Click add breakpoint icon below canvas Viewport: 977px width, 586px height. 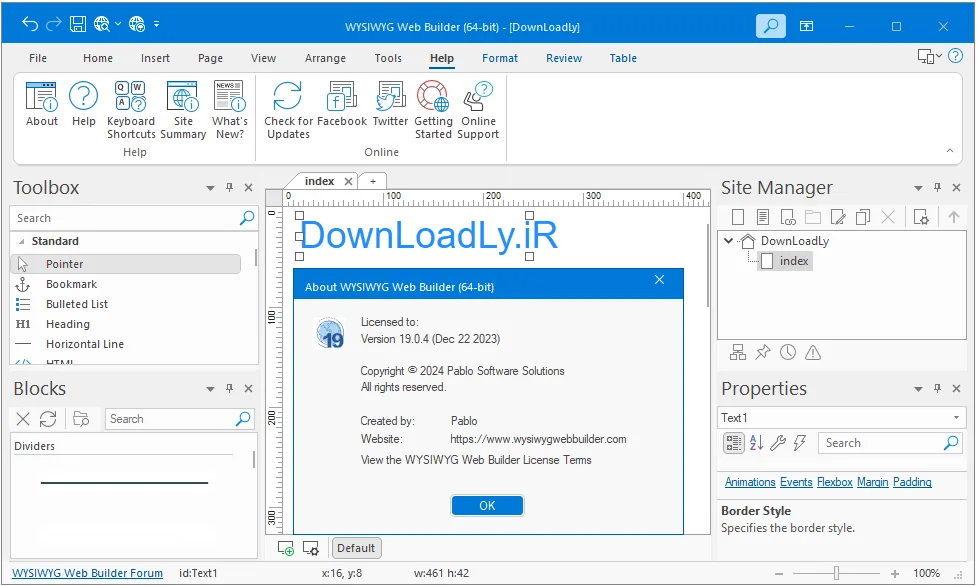(x=285, y=548)
